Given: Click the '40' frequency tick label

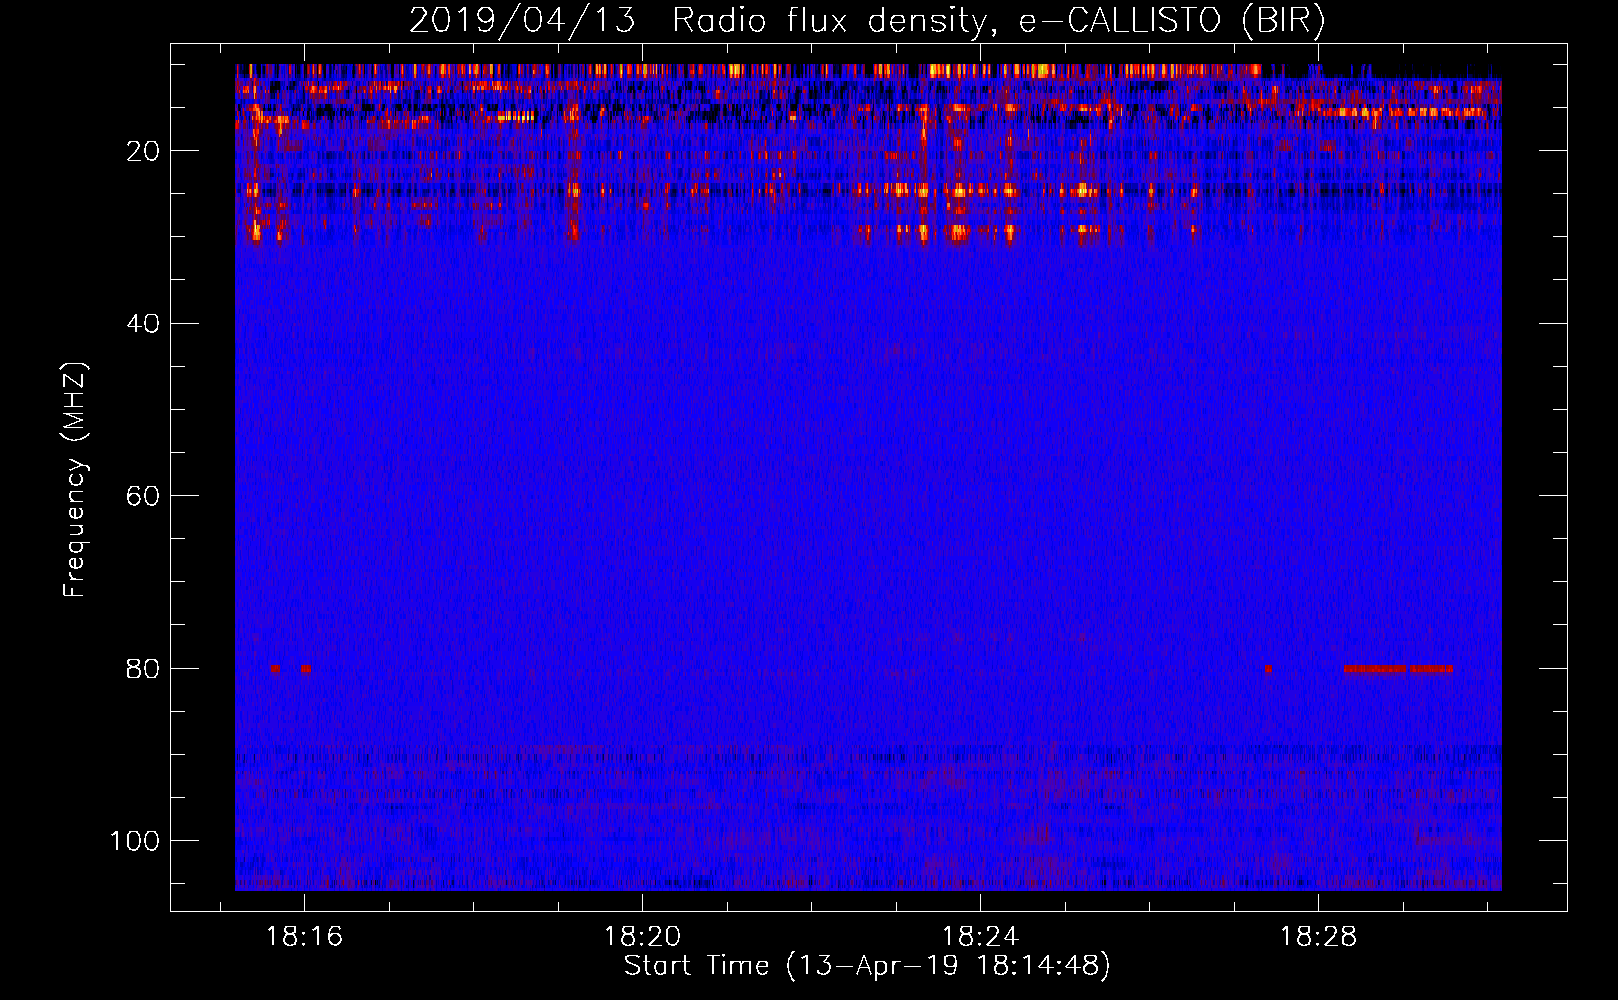Looking at the screenshot, I should coord(143,324).
